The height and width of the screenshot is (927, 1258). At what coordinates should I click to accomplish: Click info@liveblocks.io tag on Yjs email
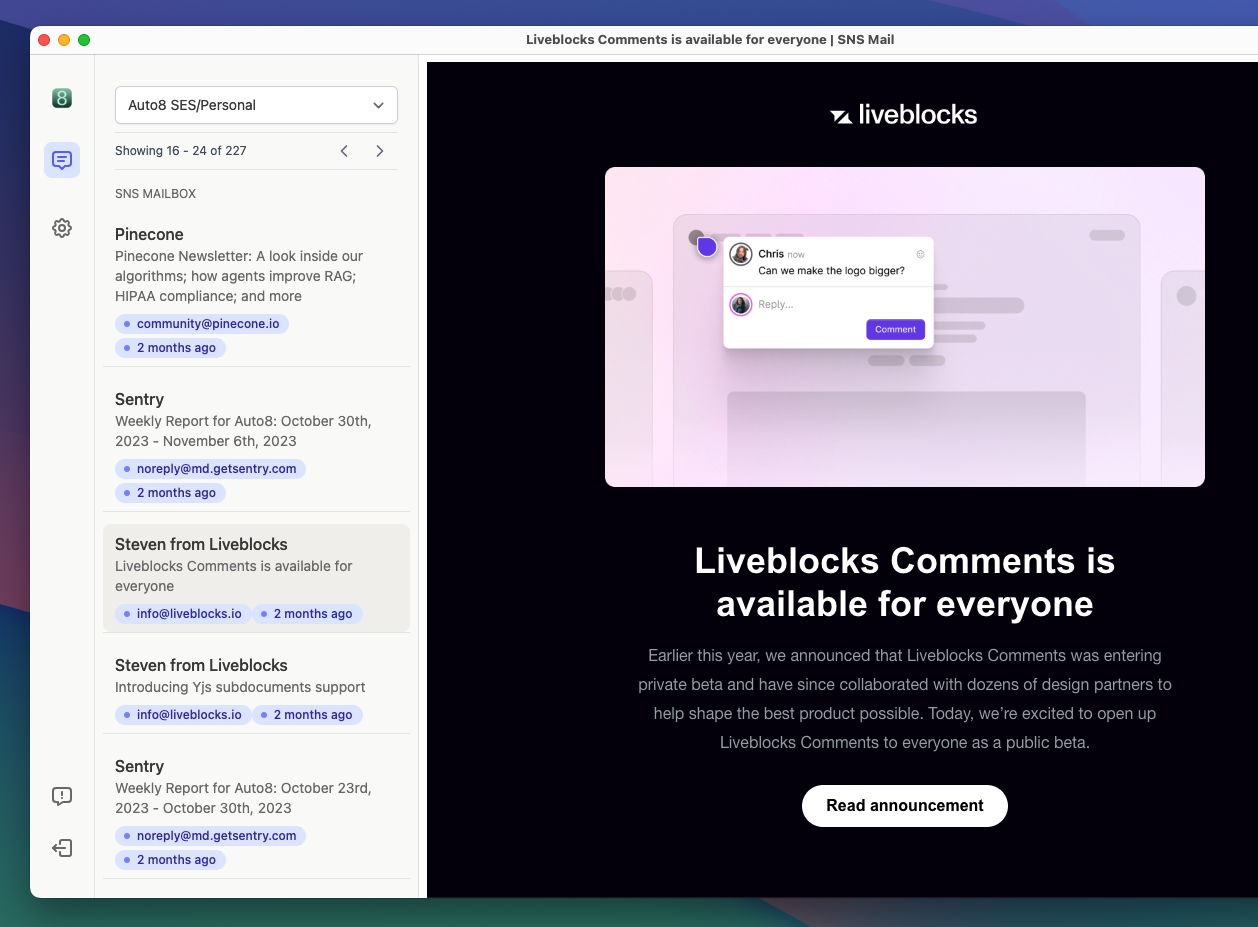click(183, 715)
